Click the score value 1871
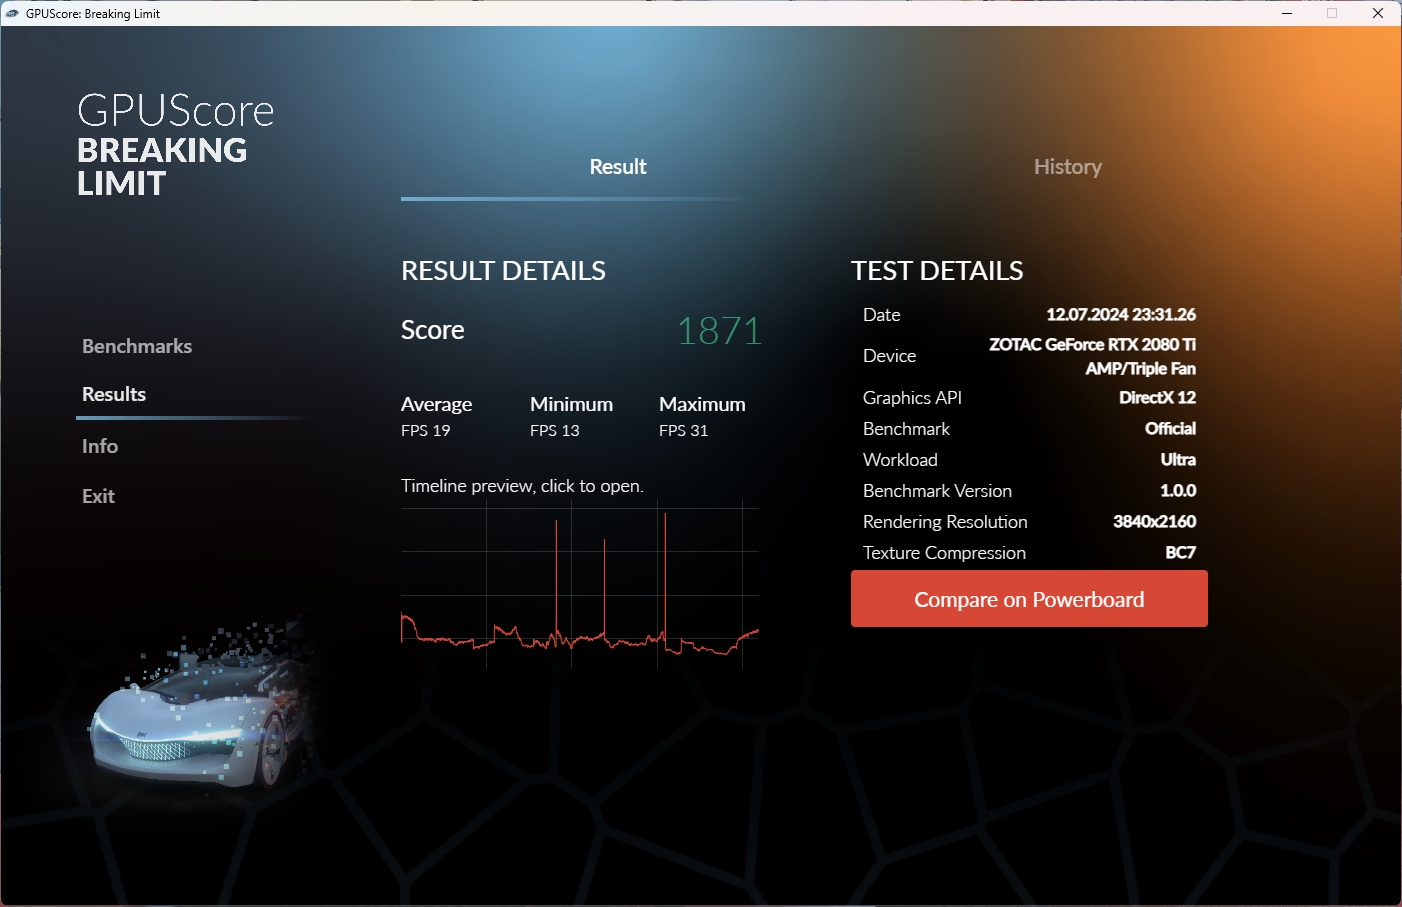The image size is (1402, 907). click(719, 331)
